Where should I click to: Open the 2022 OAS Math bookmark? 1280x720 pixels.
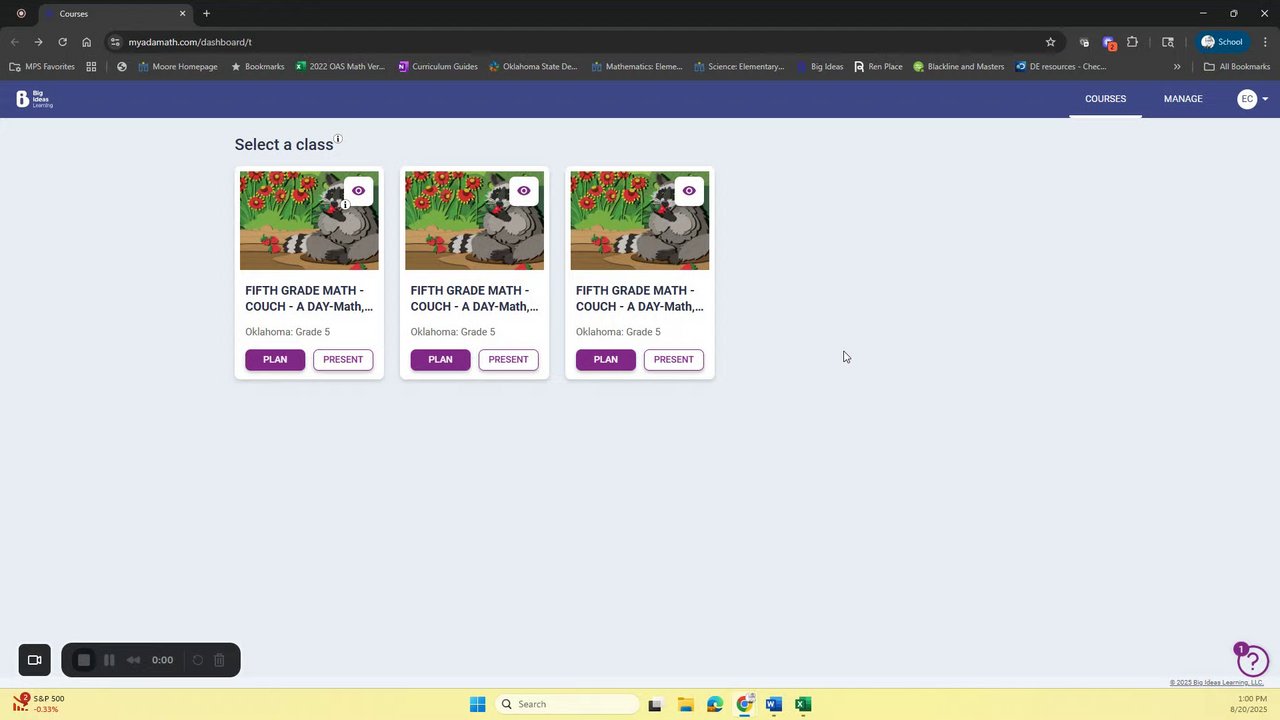(x=340, y=67)
